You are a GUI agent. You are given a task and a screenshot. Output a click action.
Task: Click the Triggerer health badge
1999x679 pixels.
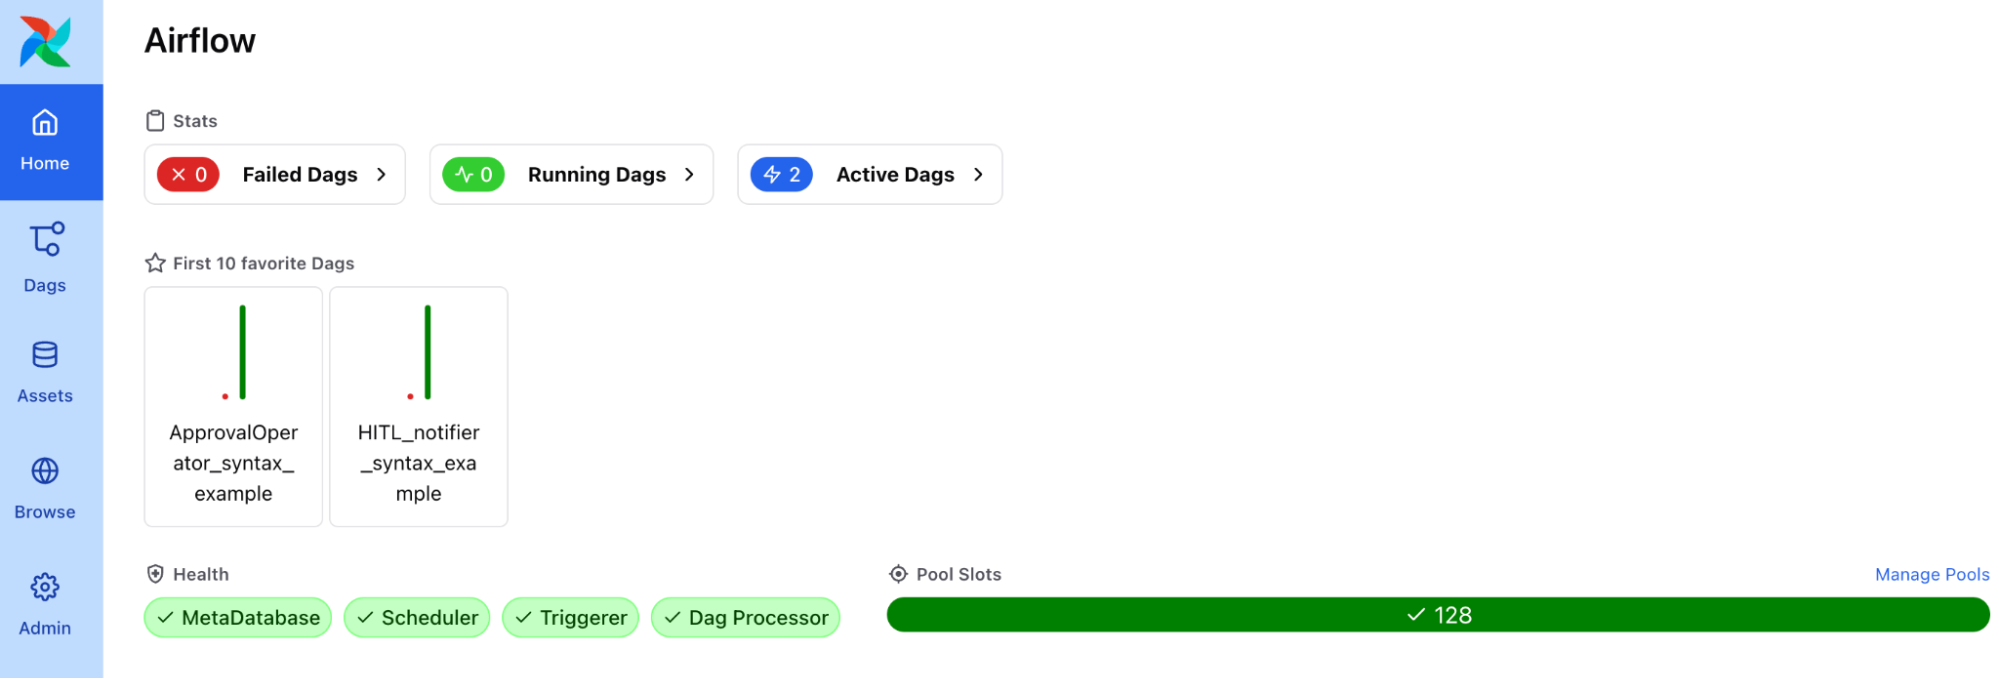pos(570,618)
